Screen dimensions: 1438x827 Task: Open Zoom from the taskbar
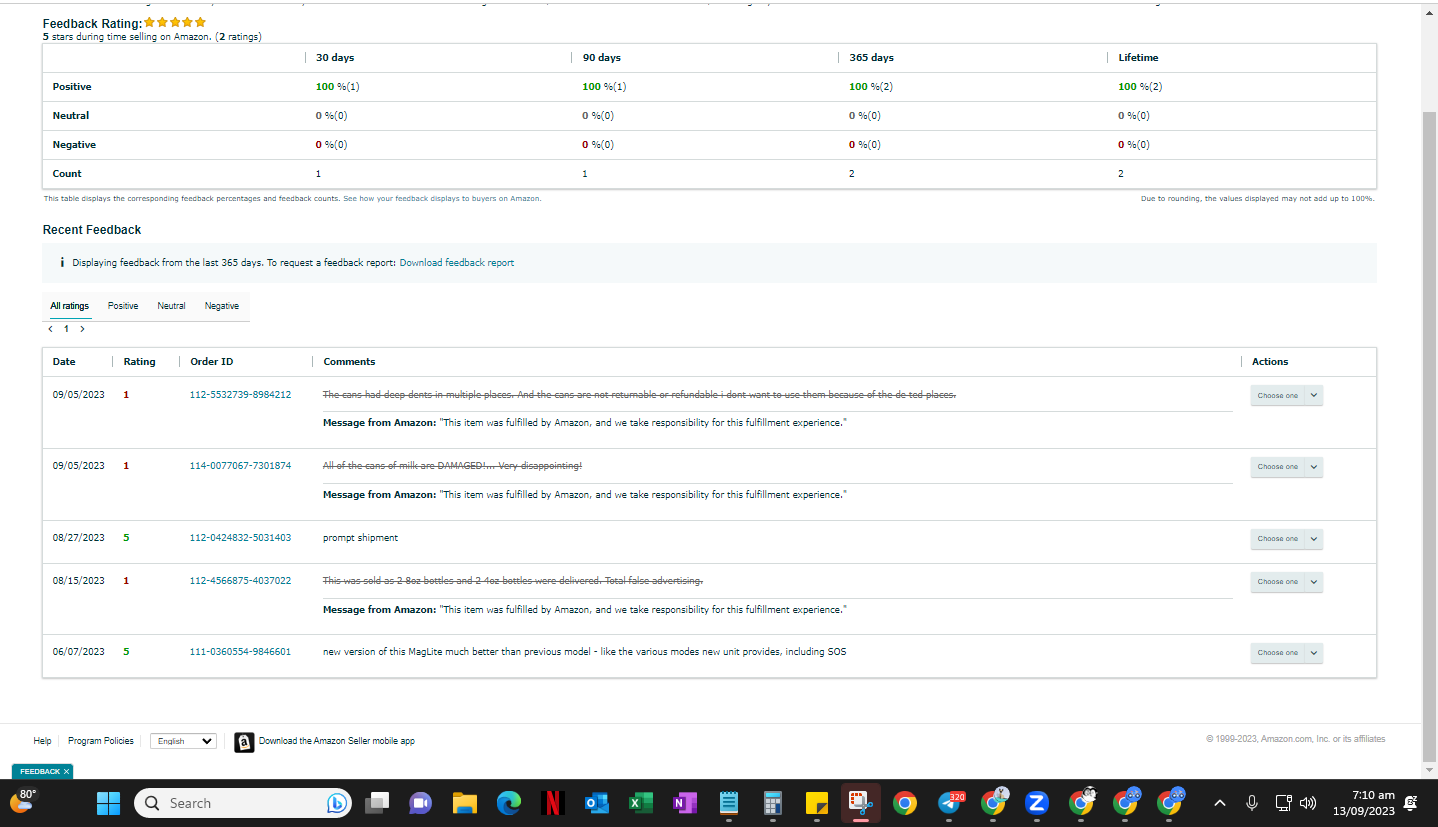coord(1037,803)
